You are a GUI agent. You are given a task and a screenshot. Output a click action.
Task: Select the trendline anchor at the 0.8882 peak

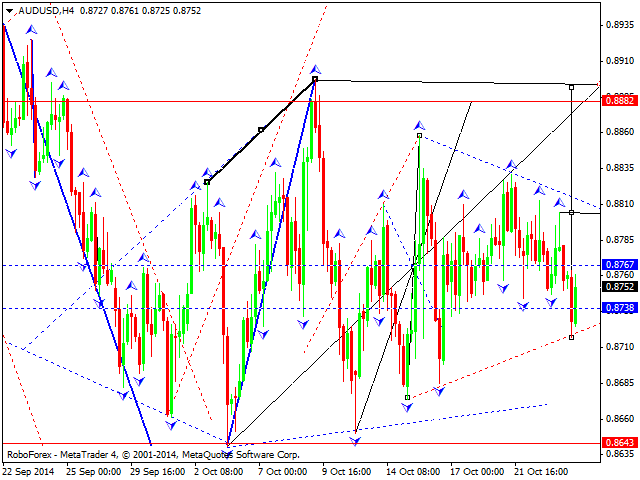click(315, 78)
